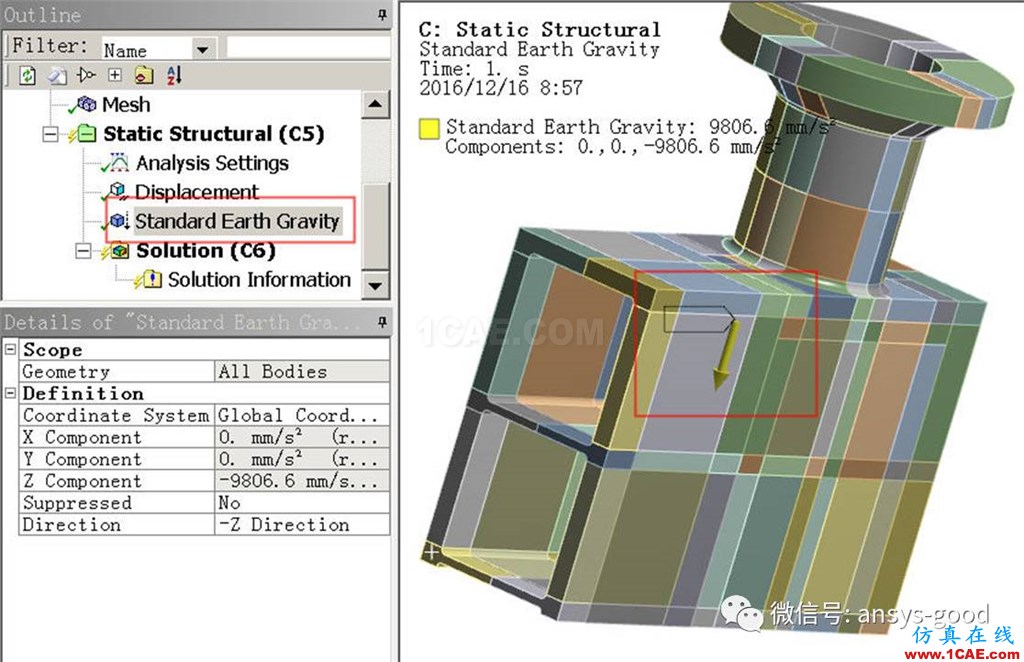Image resolution: width=1024 pixels, height=662 pixels.
Task: Click the Coordinate System value cell
Action: point(302,415)
